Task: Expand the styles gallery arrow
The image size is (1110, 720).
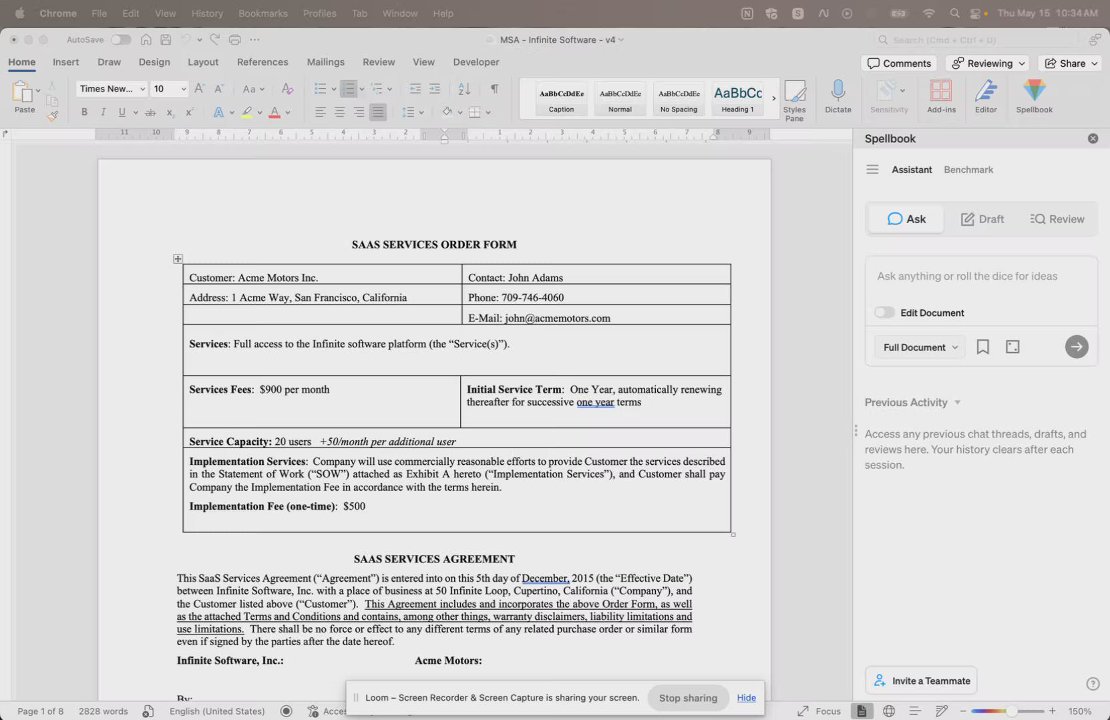Action: [x=774, y=98]
